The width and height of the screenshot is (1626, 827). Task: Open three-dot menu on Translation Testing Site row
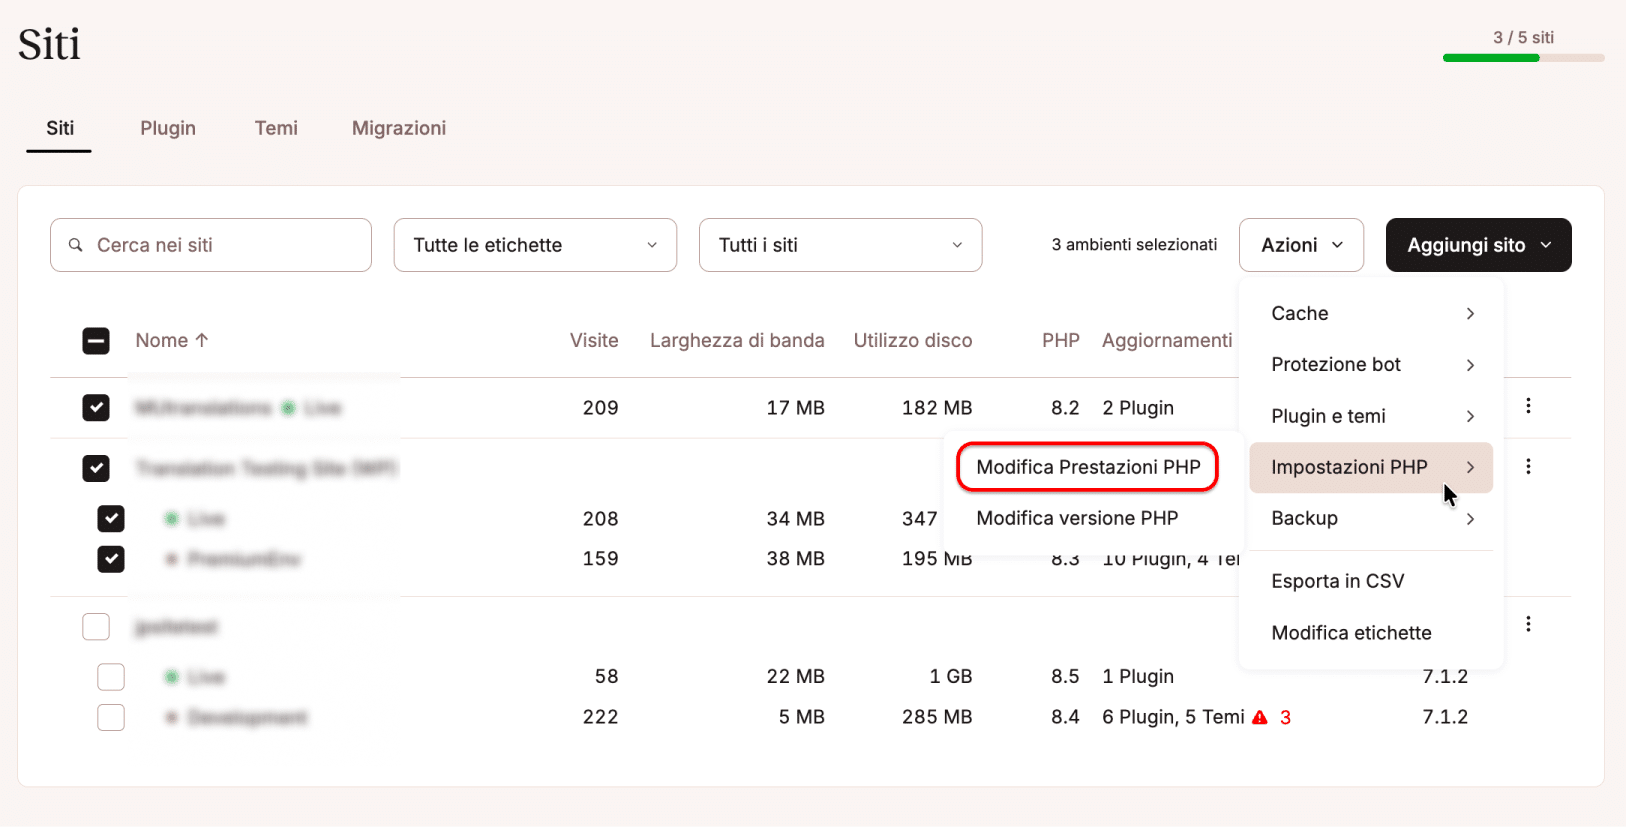point(1528,467)
